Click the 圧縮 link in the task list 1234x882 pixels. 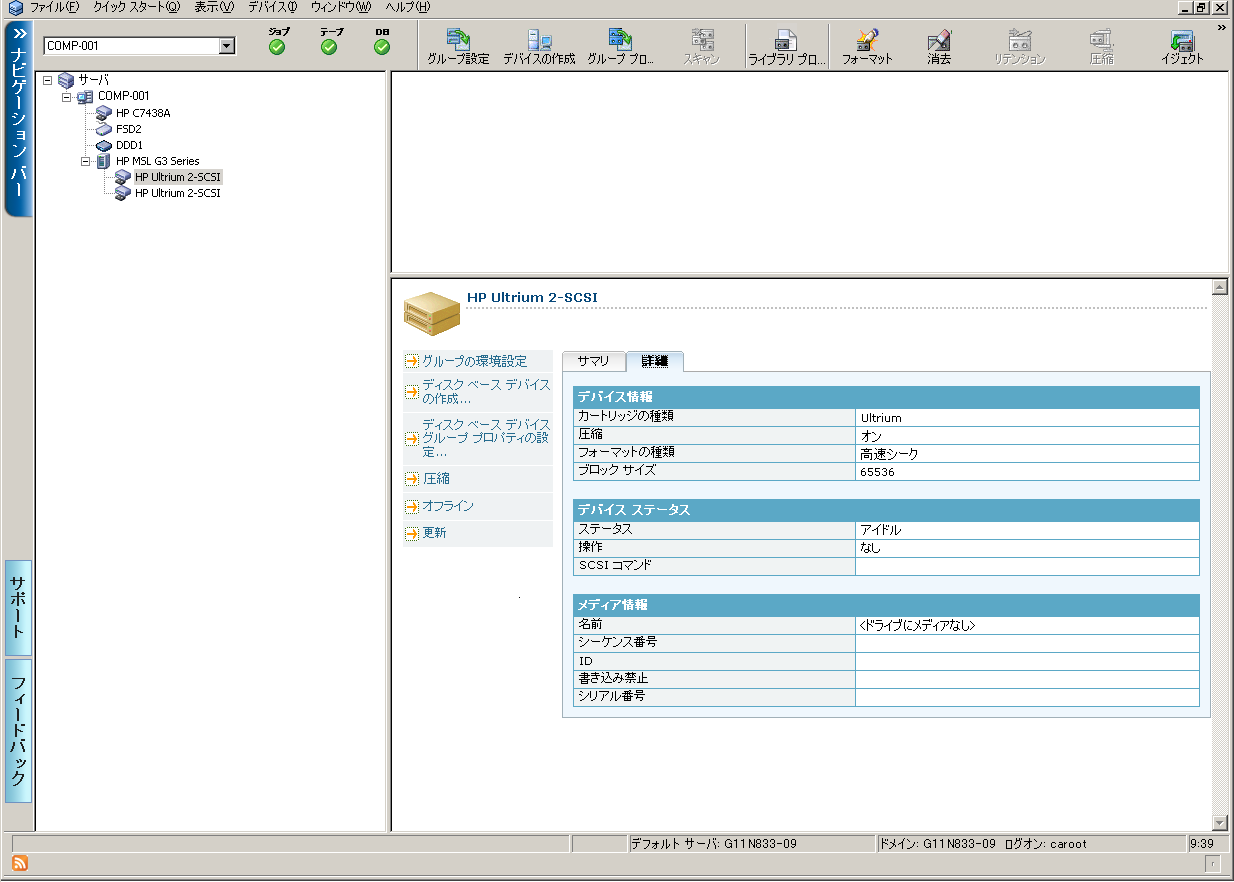click(436, 479)
